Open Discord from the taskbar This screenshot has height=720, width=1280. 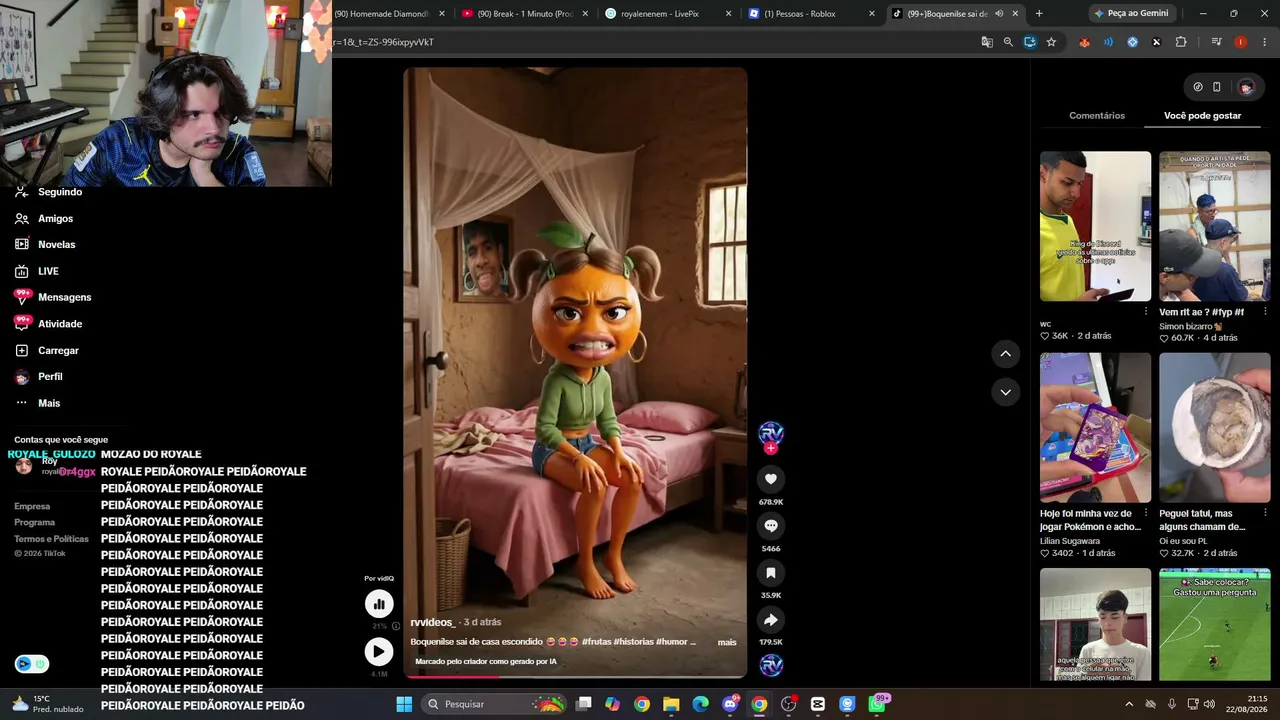click(x=730, y=704)
